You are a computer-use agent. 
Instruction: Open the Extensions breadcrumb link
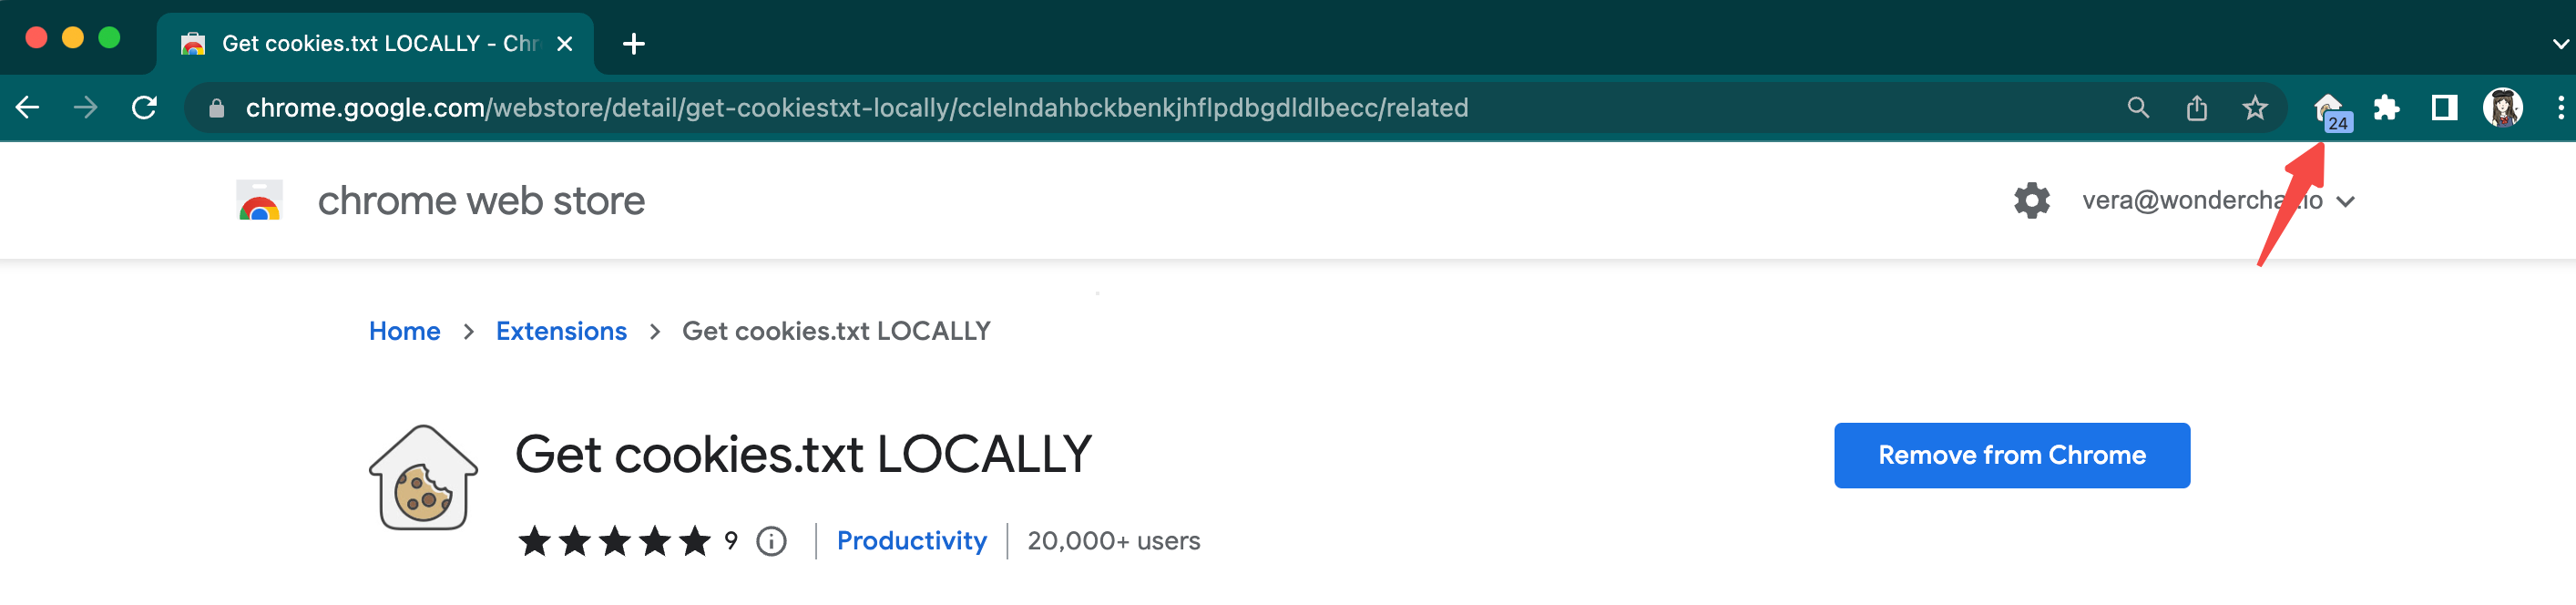[x=561, y=332]
